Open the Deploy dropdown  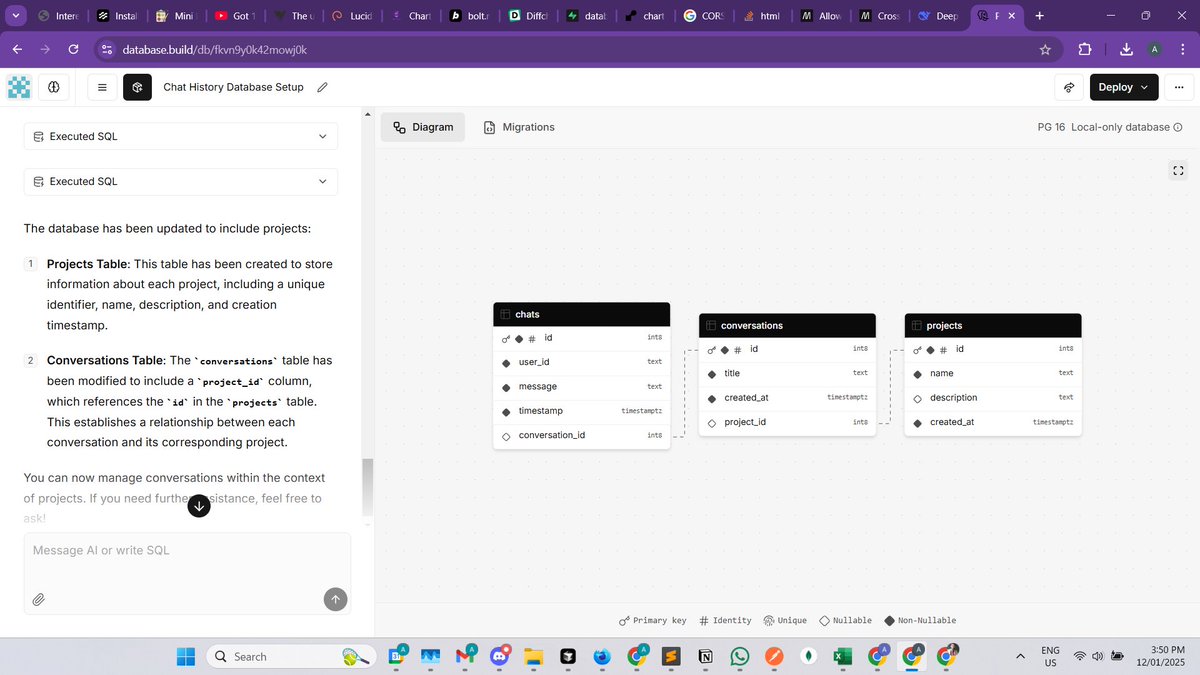point(1123,87)
